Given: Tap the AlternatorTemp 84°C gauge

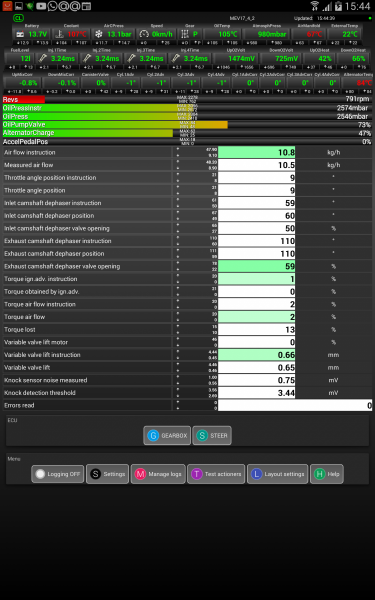Looking at the screenshot, I should tap(357, 83).
